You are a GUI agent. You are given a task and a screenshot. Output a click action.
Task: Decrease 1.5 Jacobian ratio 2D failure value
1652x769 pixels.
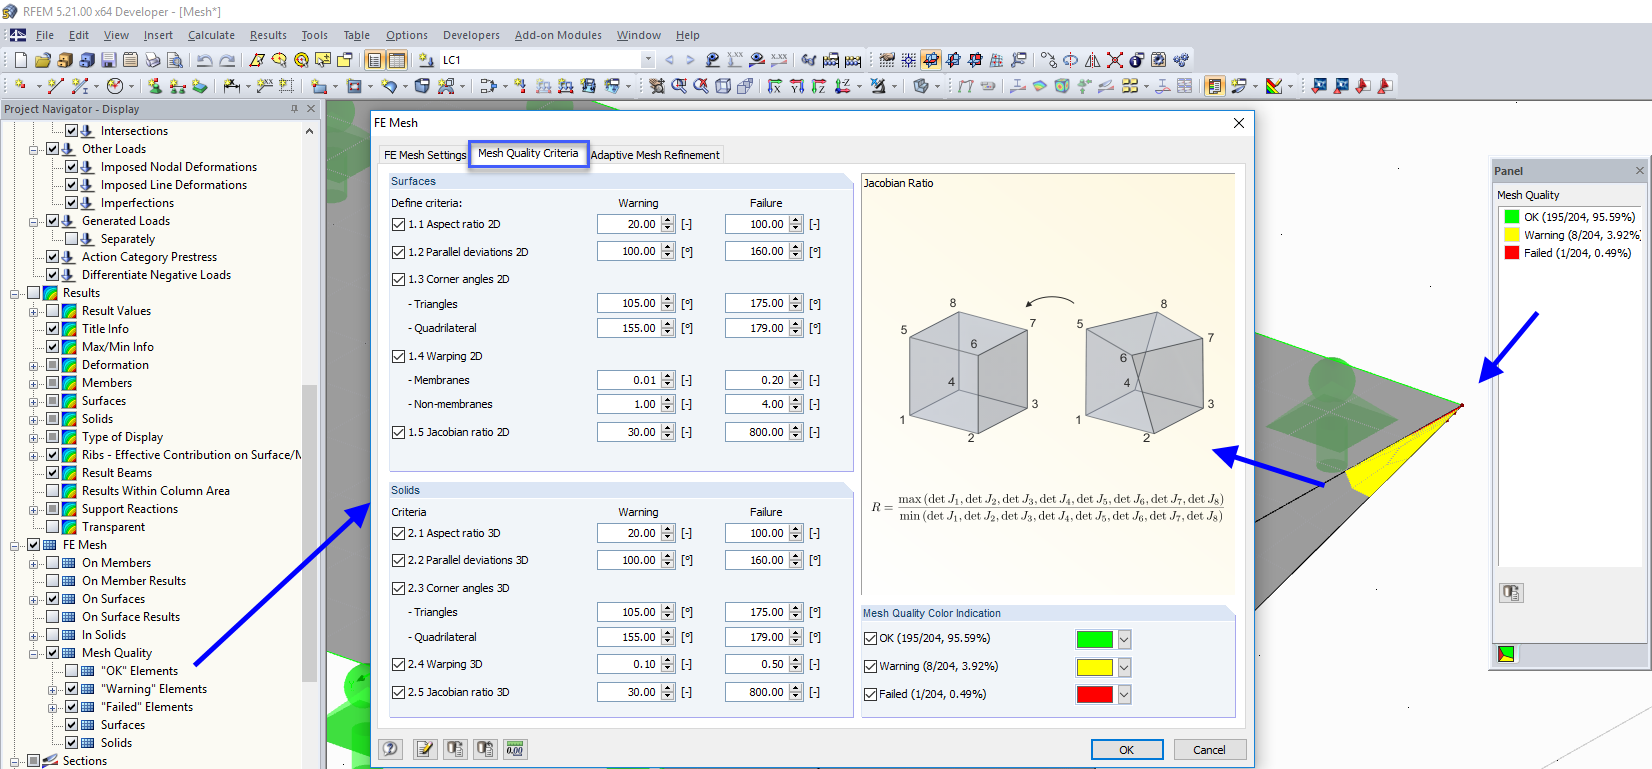coord(796,437)
